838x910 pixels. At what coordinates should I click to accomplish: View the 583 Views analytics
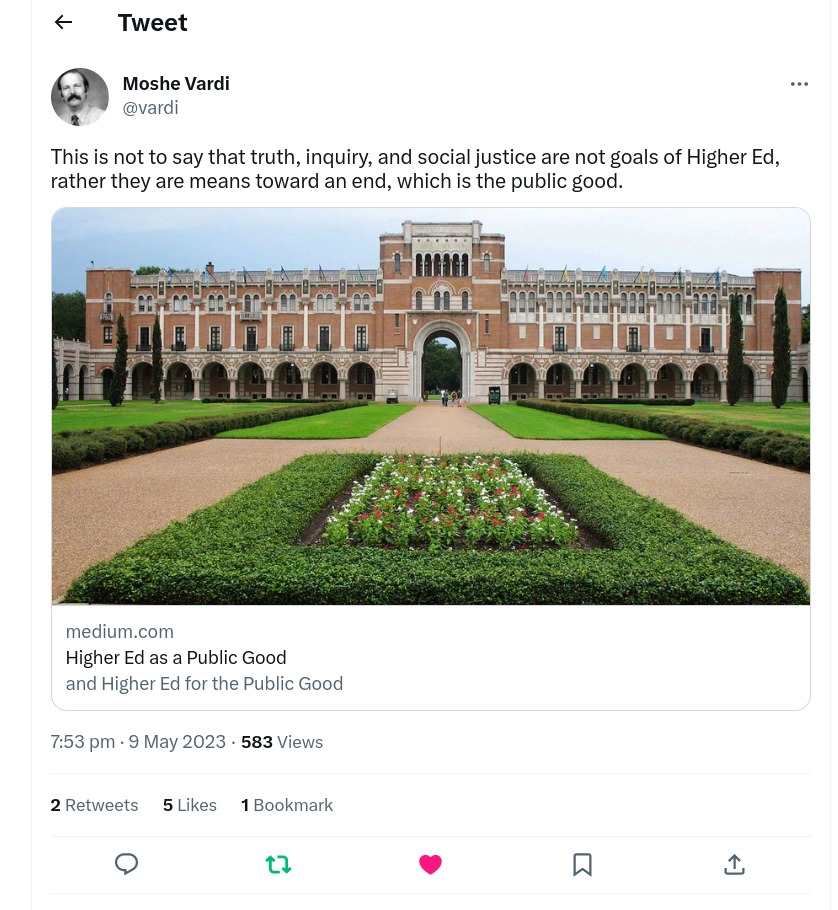[x=282, y=742]
